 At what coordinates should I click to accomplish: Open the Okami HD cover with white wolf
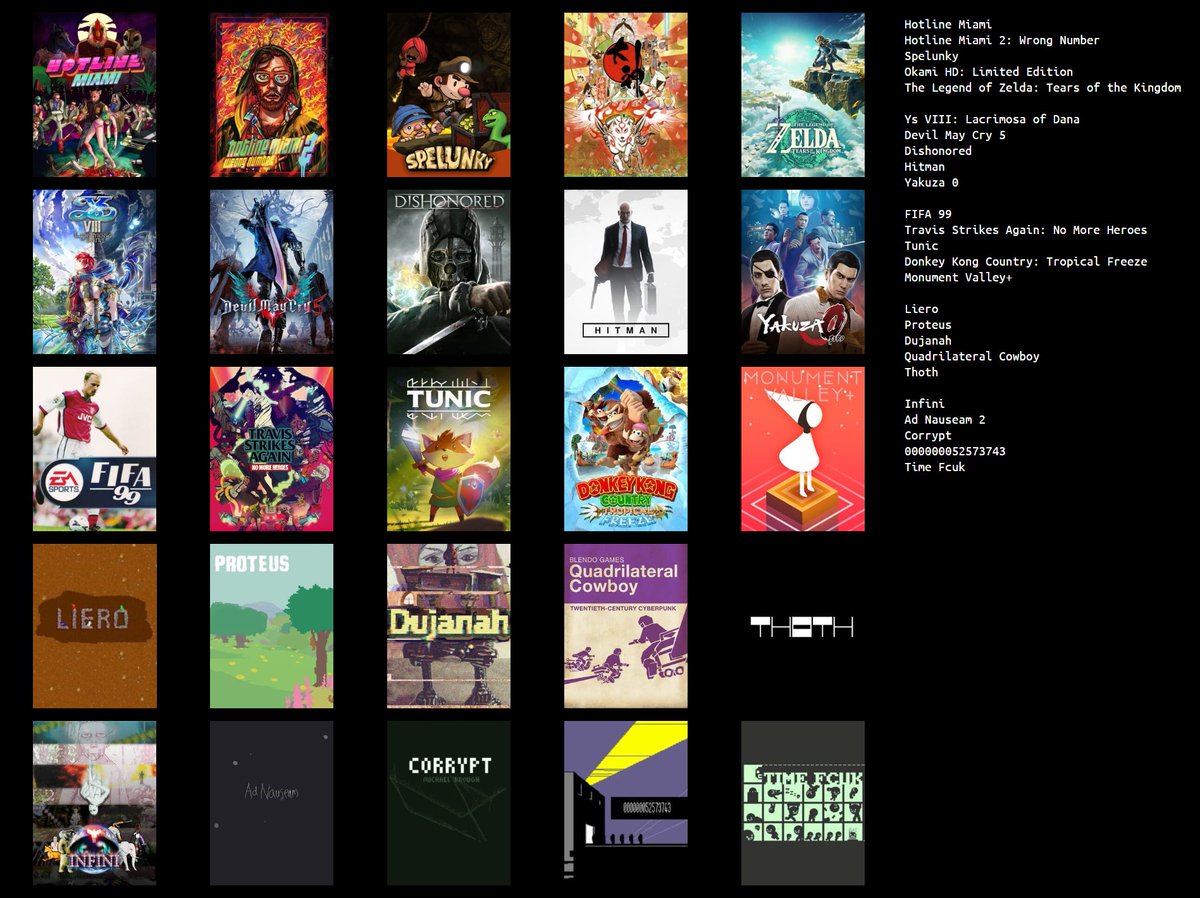coord(625,95)
